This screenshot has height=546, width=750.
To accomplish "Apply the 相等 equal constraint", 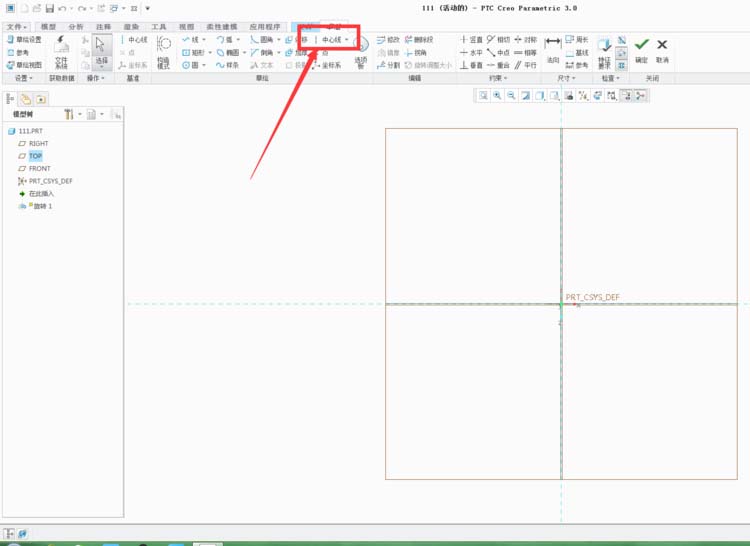I will point(526,53).
